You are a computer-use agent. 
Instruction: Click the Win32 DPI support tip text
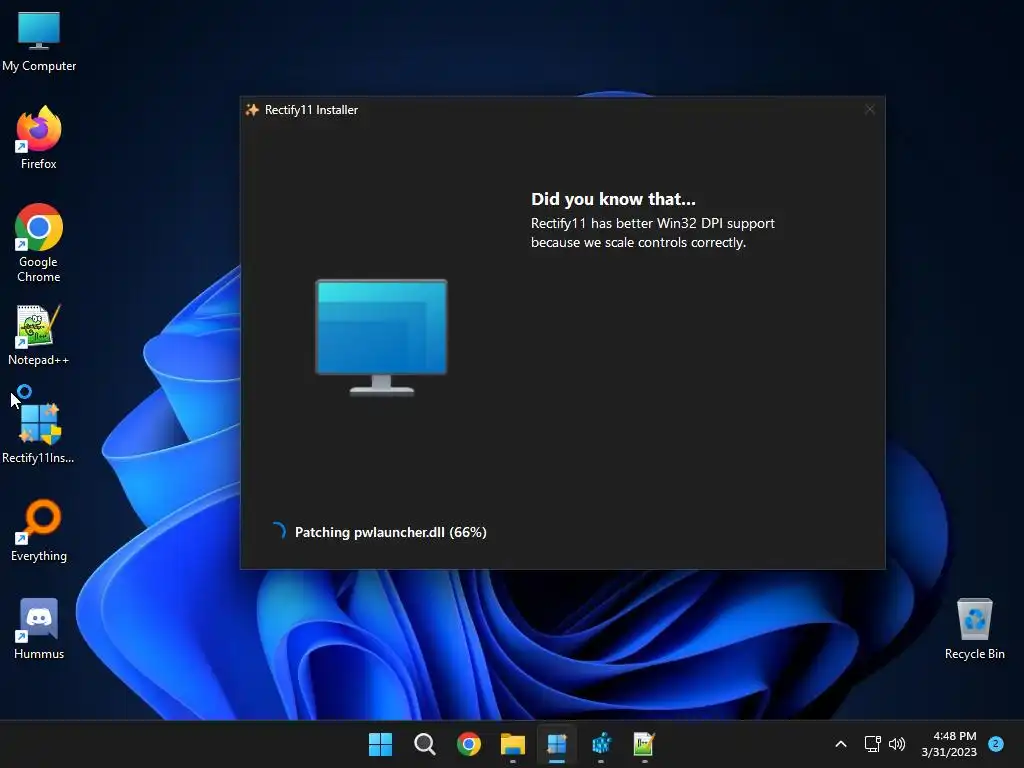pos(652,232)
